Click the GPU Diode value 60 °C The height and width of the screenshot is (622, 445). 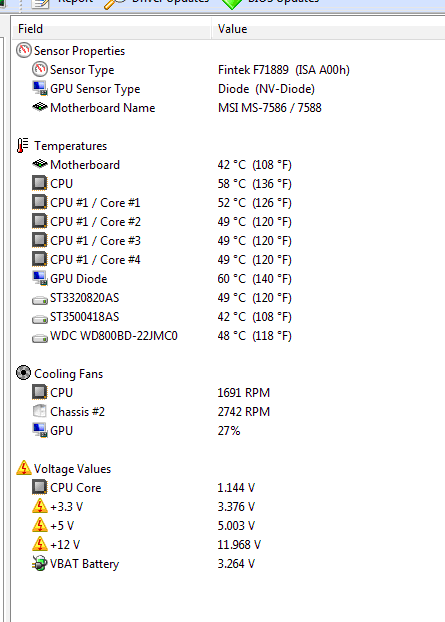254,279
